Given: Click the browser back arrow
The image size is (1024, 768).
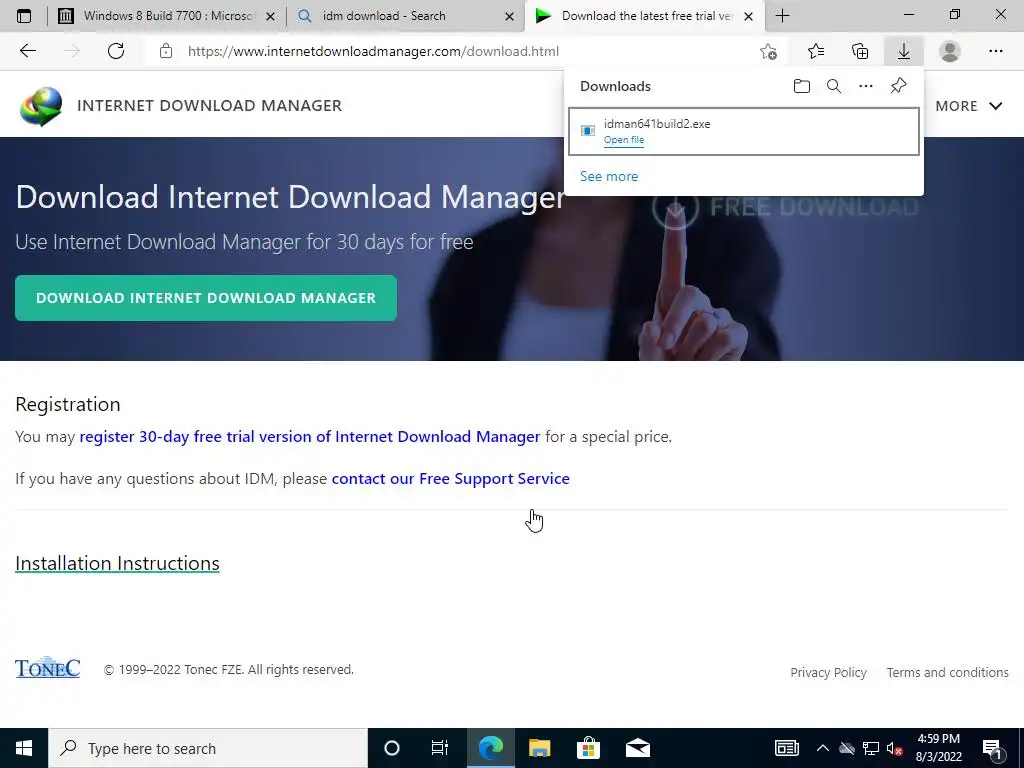Looking at the screenshot, I should 27,51.
